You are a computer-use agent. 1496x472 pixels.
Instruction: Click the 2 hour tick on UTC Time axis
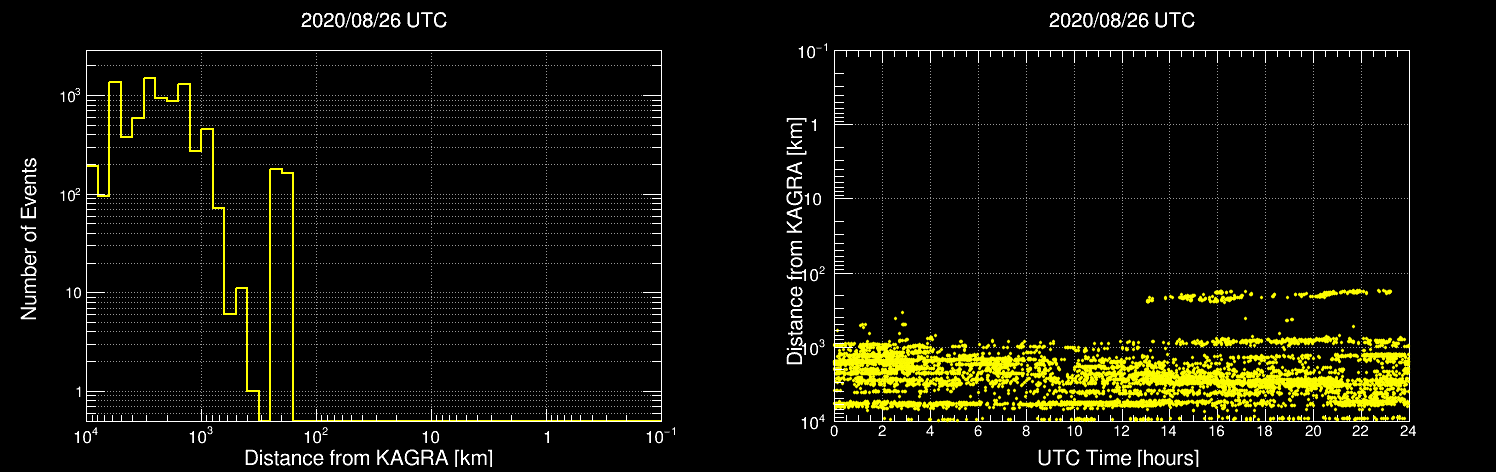point(882,432)
